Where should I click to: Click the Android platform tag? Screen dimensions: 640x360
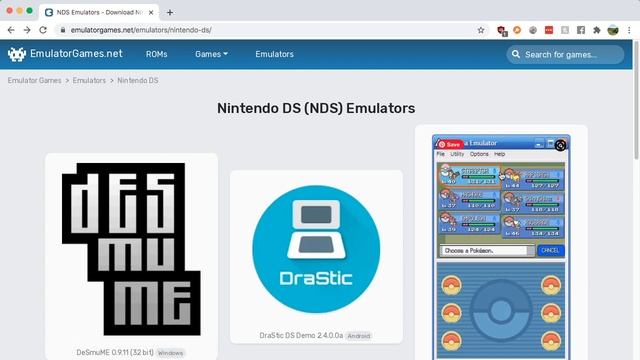[x=359, y=336]
